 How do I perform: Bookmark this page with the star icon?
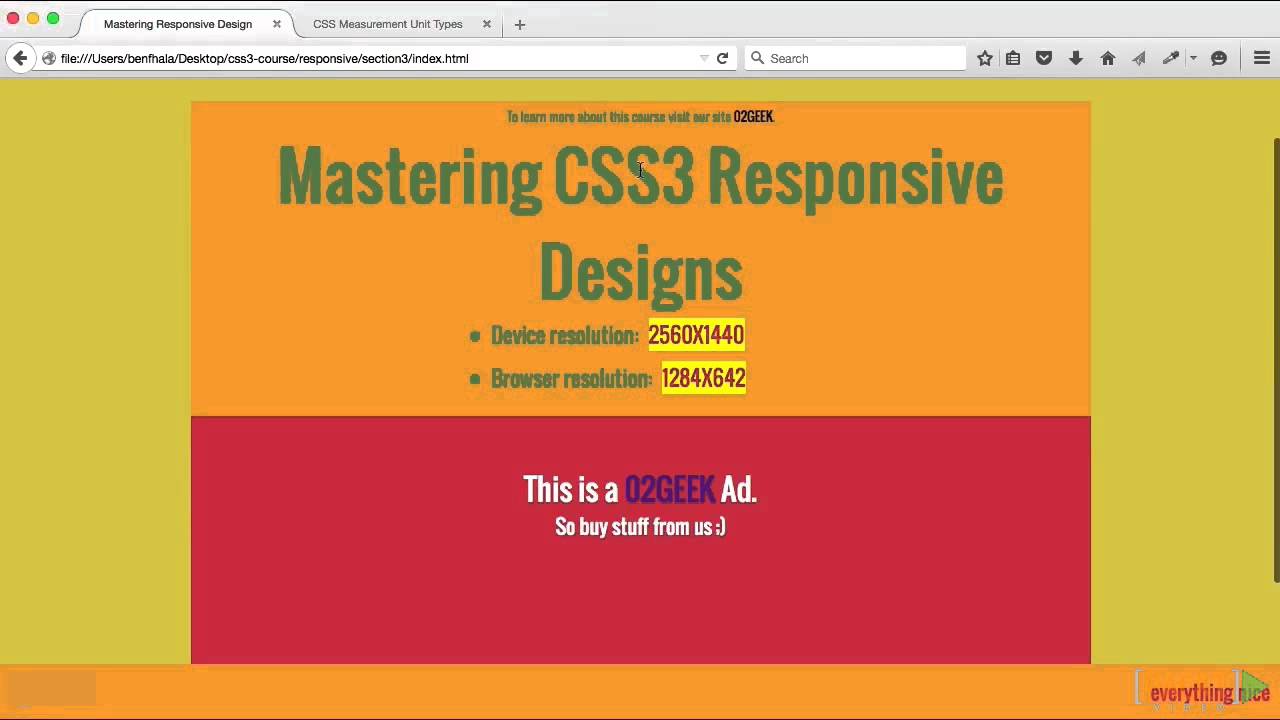click(985, 58)
